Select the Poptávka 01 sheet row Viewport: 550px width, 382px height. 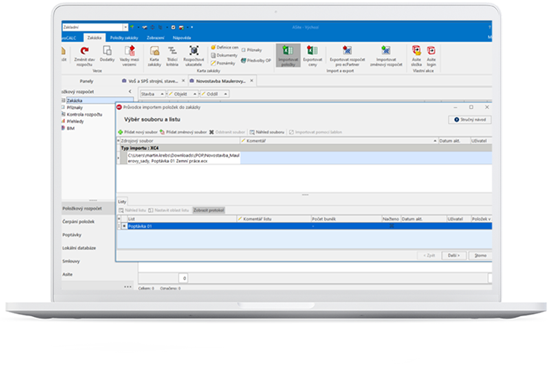[304, 227]
